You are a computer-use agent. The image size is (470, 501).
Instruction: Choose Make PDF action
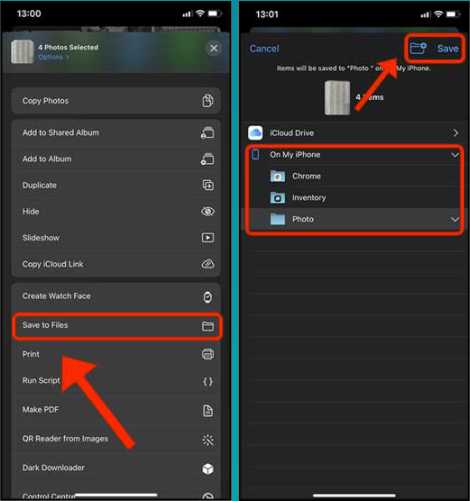116,410
